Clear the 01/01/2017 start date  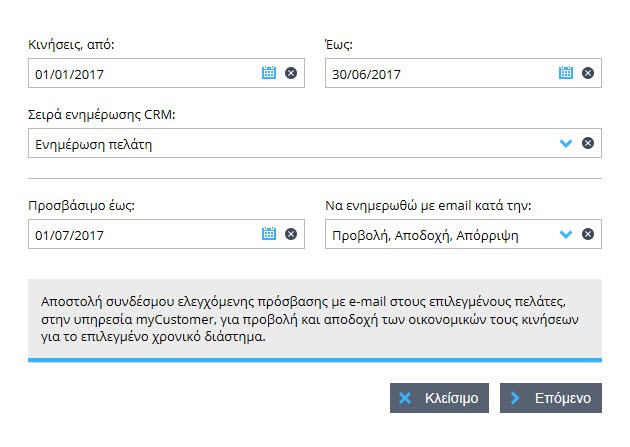[x=291, y=73]
